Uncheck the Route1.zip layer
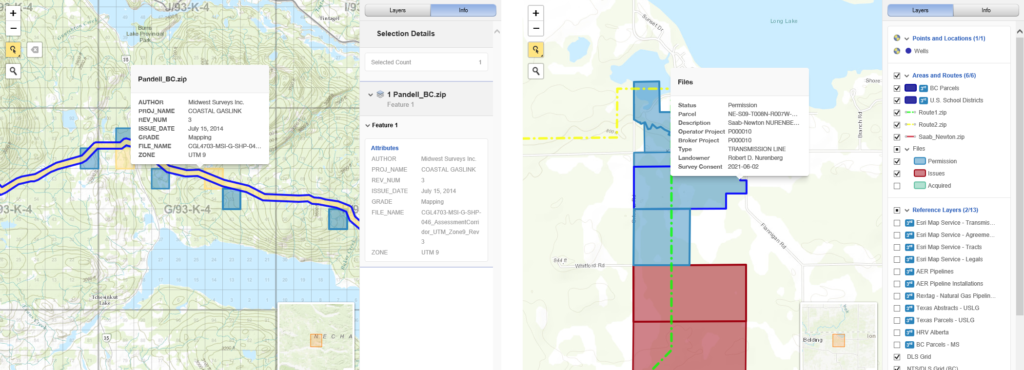 (x=897, y=112)
